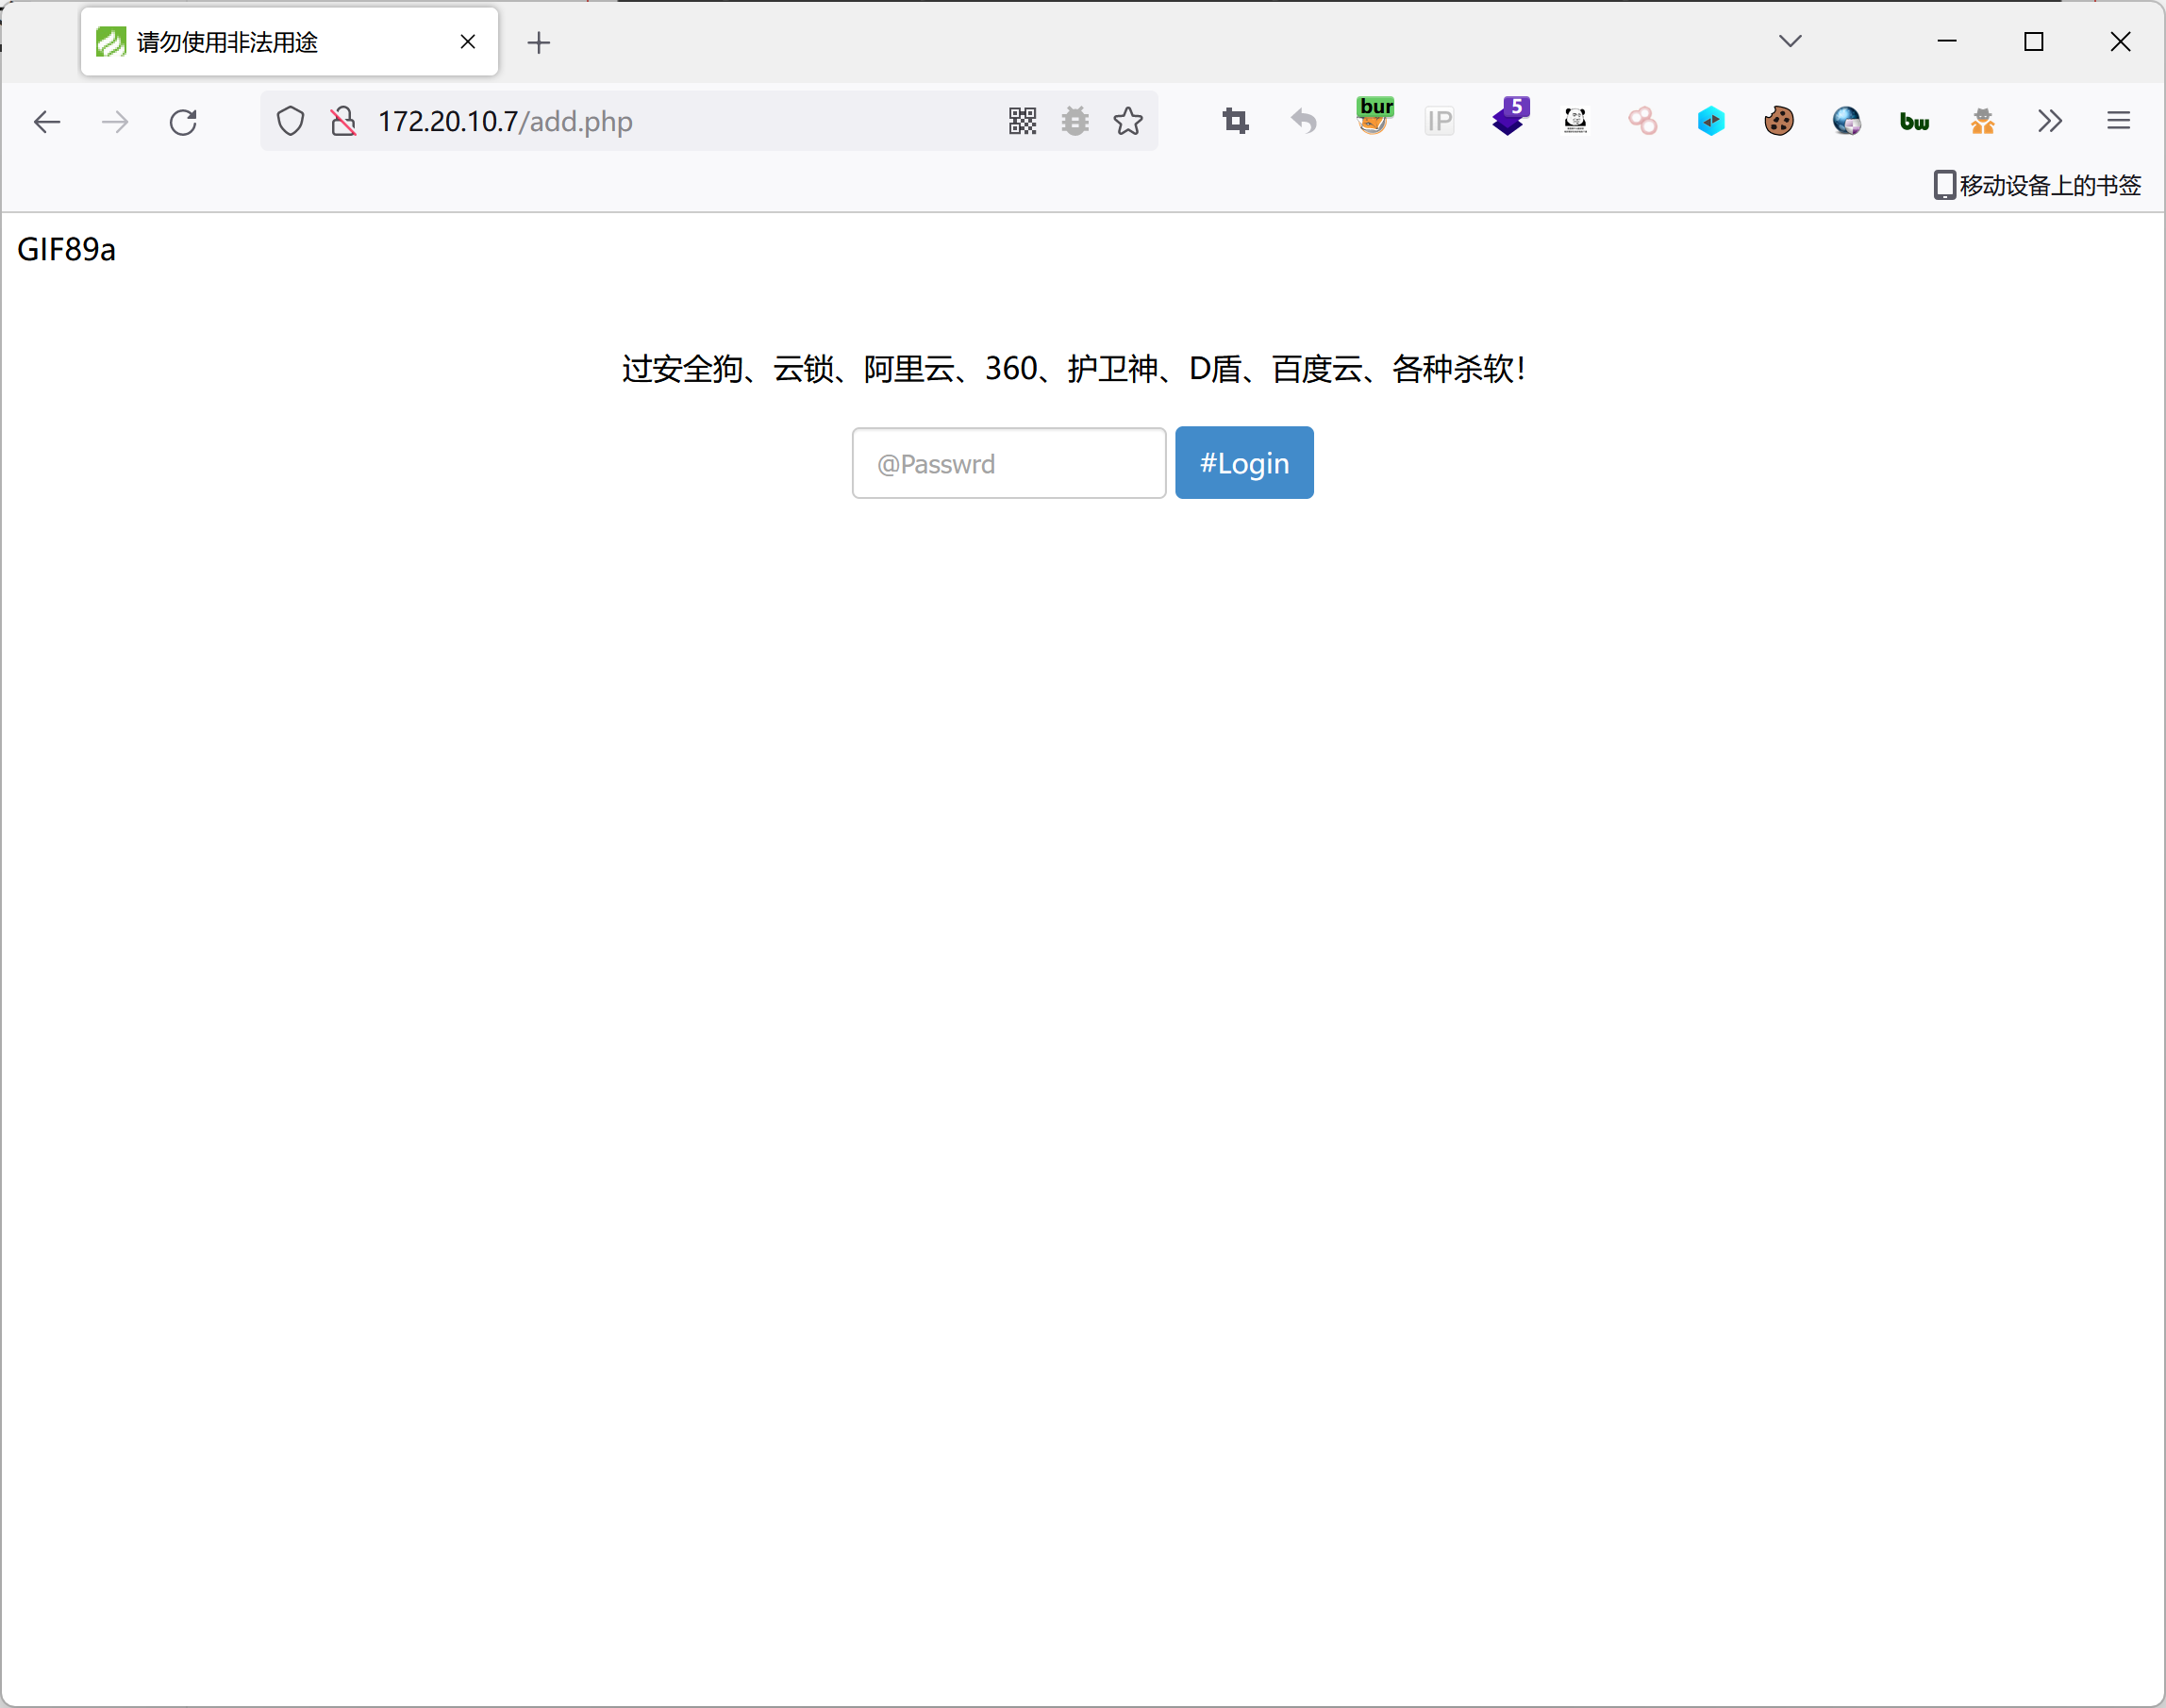Expand the overflow extensions chevron
This screenshot has width=2166, height=1708.
[2049, 121]
